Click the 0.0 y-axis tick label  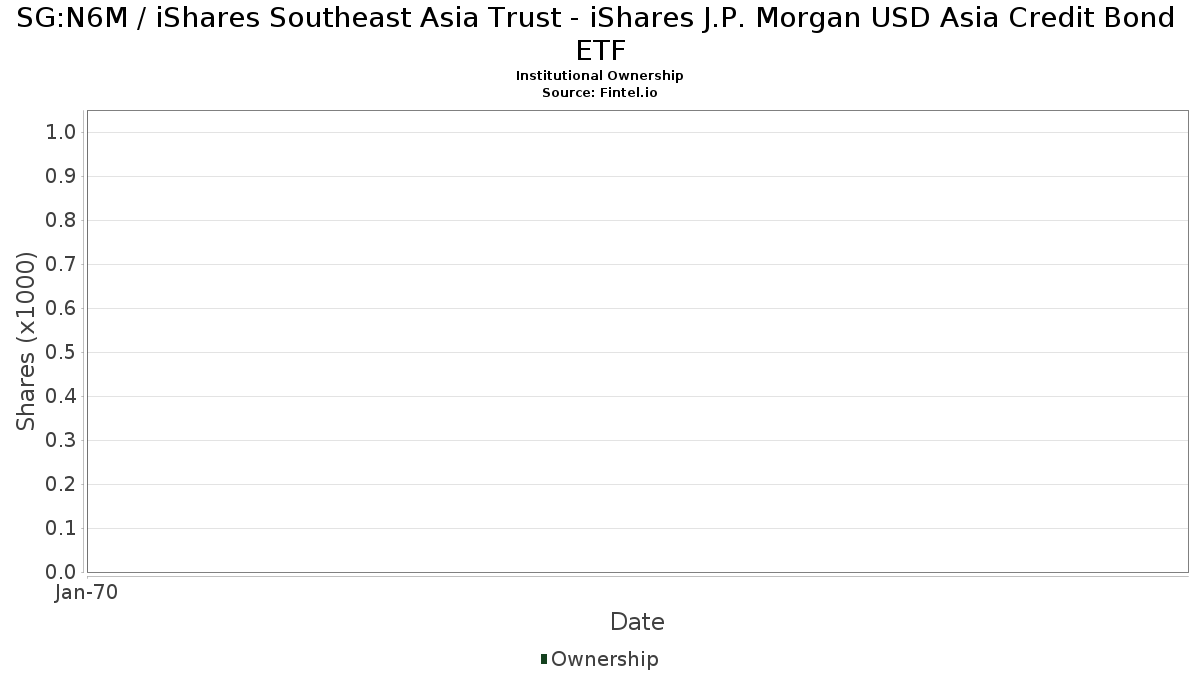(61, 572)
